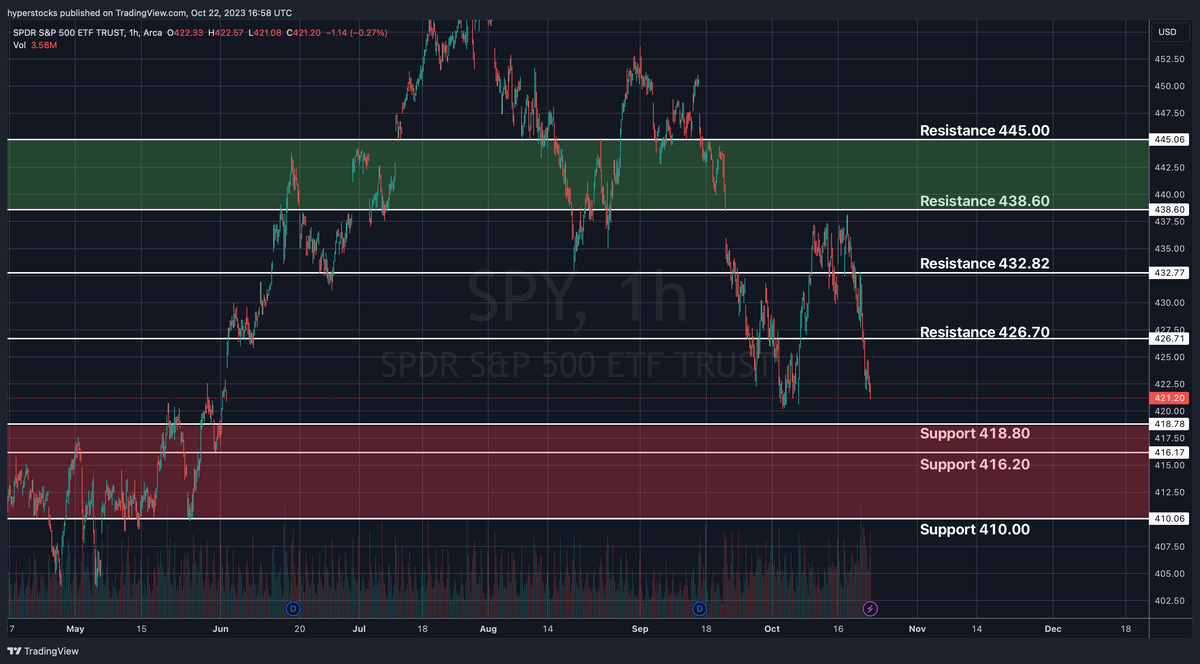Click the Jul label on time axis
1200x664 pixels.
[x=359, y=629]
